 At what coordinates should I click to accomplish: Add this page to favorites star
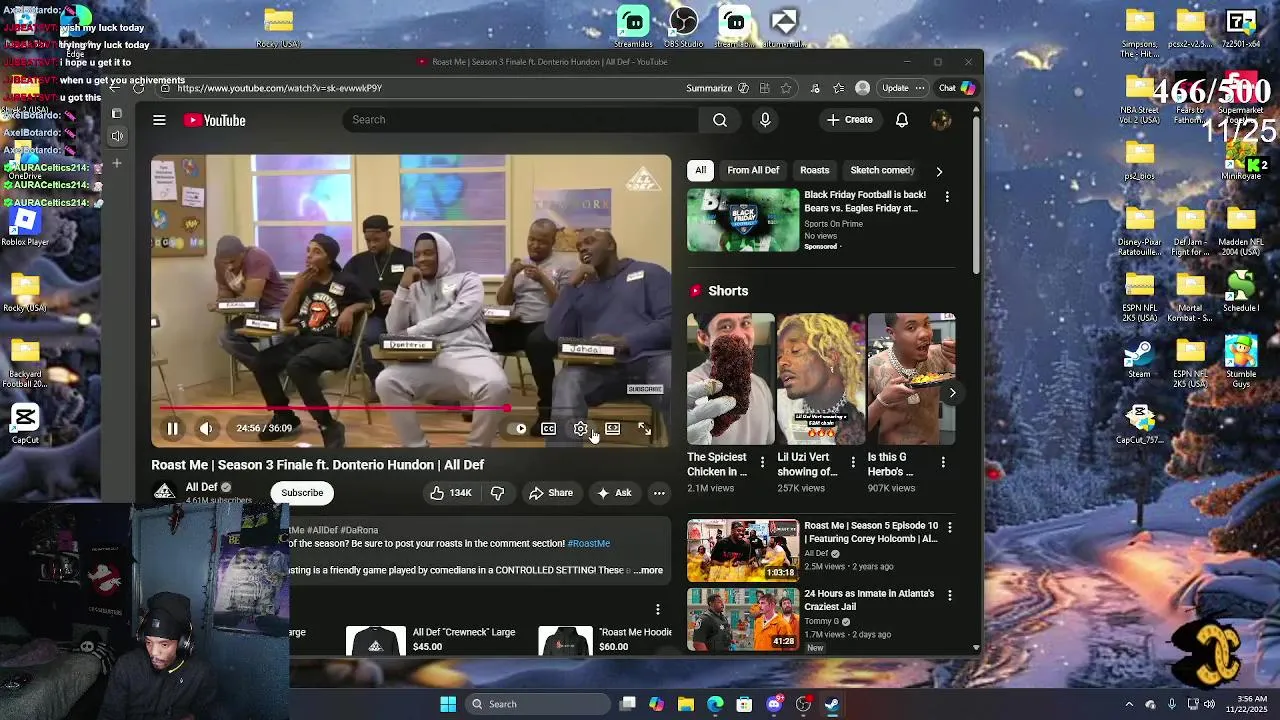tap(786, 88)
